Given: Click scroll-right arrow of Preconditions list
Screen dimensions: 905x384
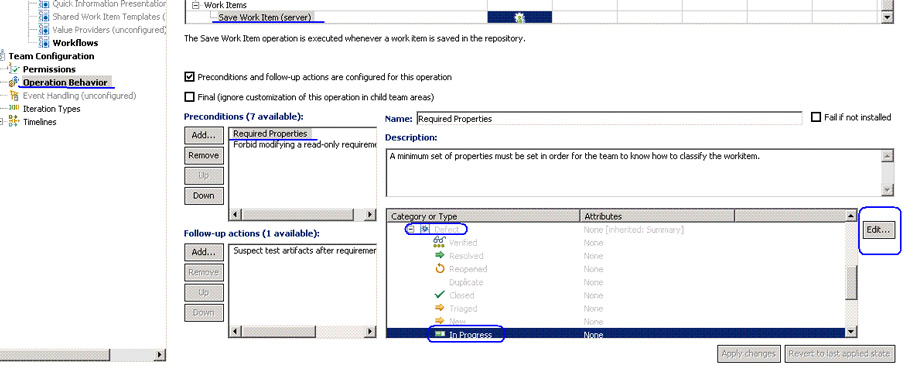Looking at the screenshot, I should tap(371, 214).
